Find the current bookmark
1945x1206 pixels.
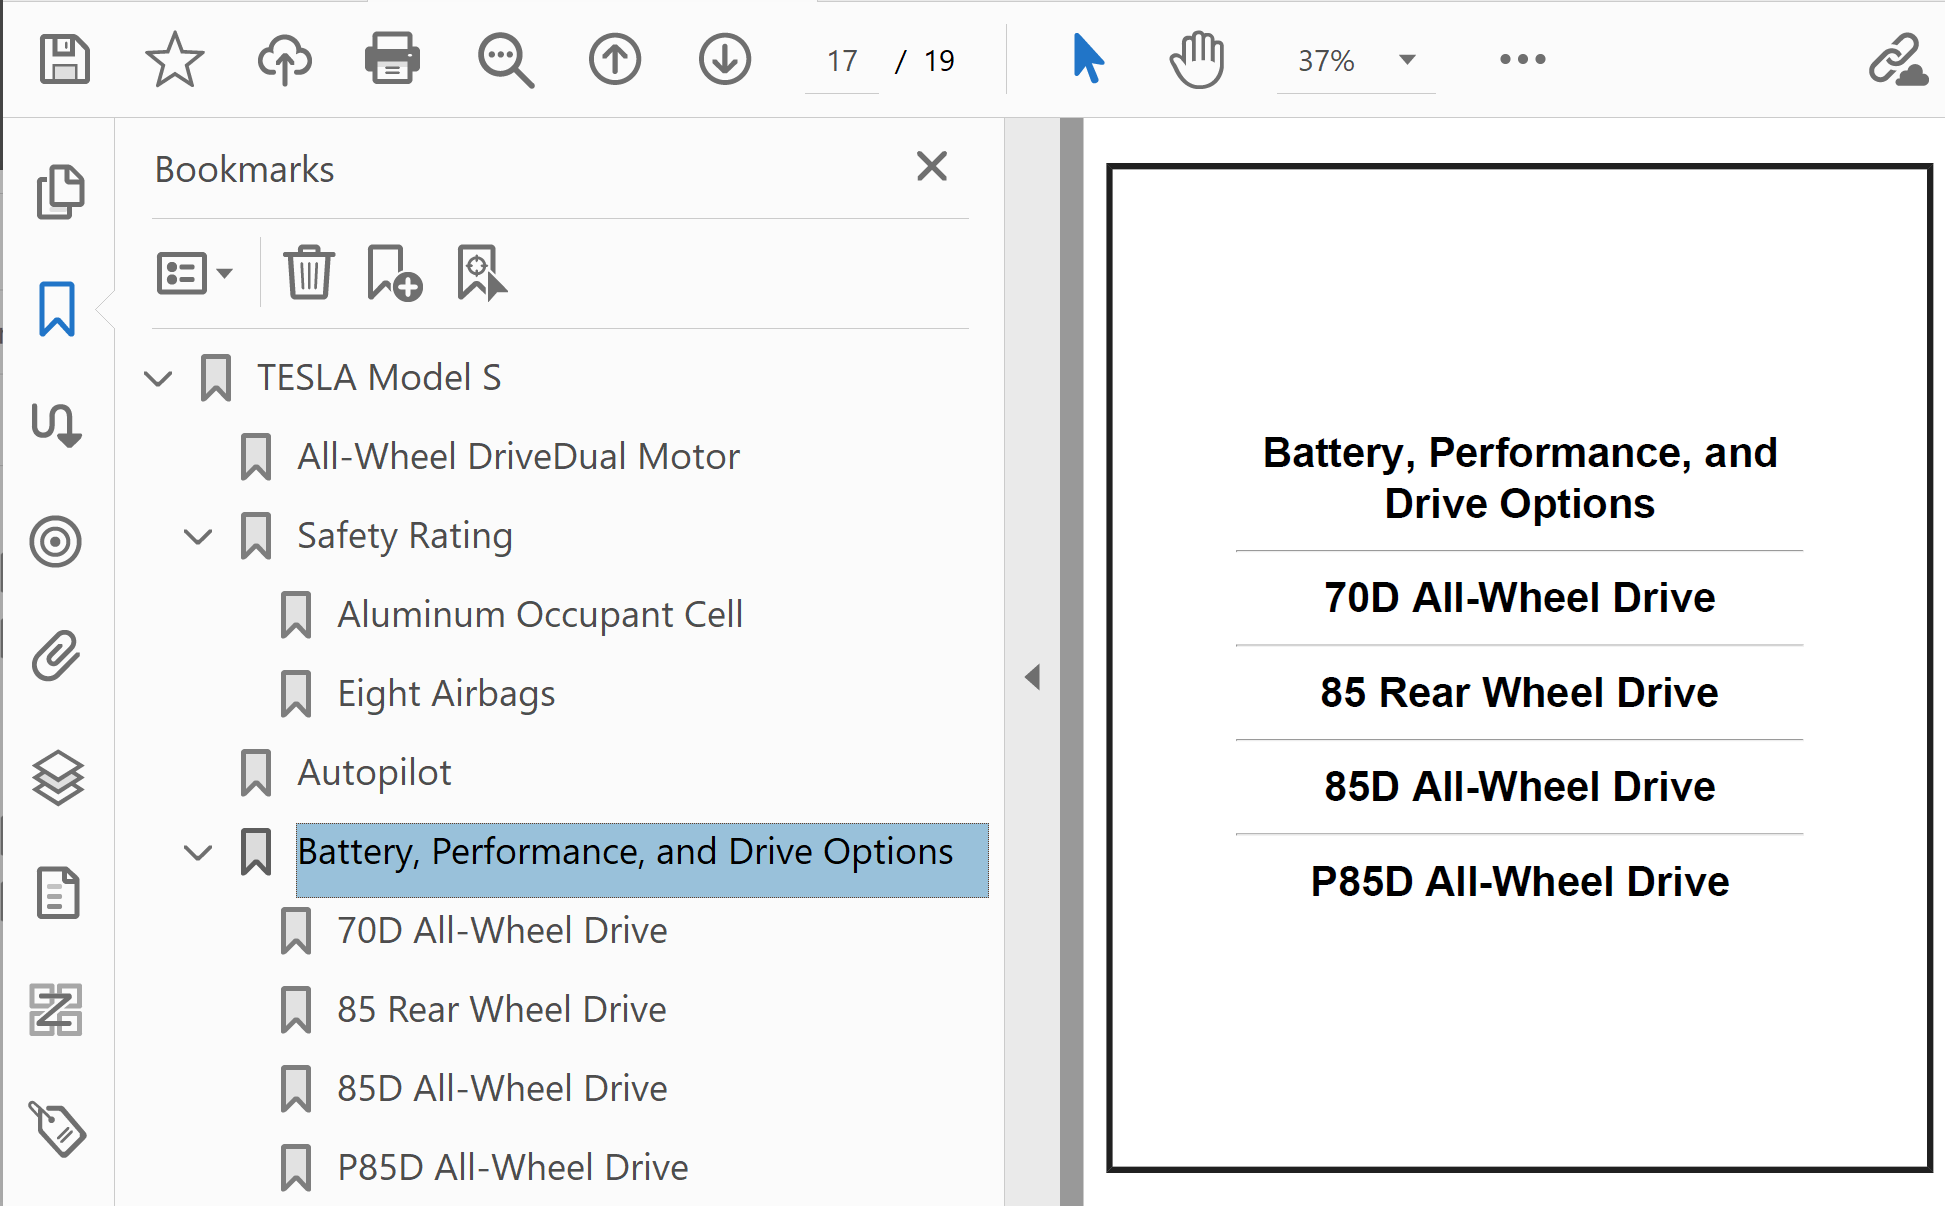482,273
